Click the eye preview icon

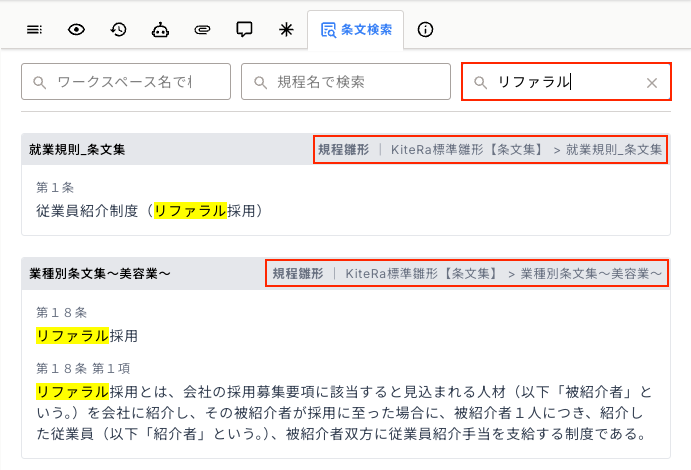pyautogui.click(x=76, y=30)
